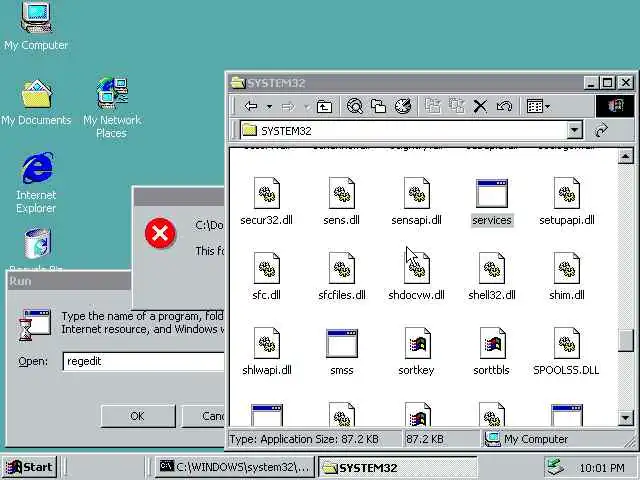
Task: Click the Cancel button in Run dialog
Action: pos(203,416)
